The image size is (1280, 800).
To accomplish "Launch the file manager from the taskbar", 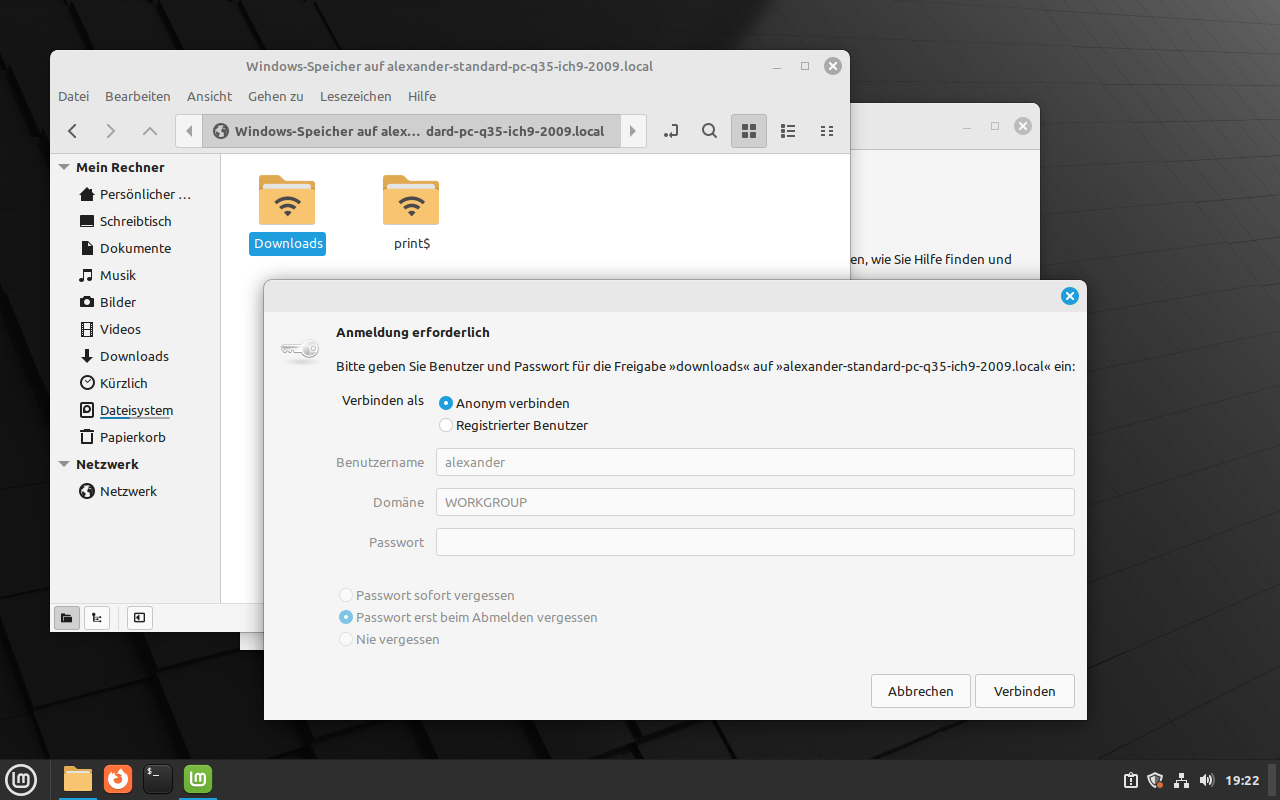I will 78,779.
